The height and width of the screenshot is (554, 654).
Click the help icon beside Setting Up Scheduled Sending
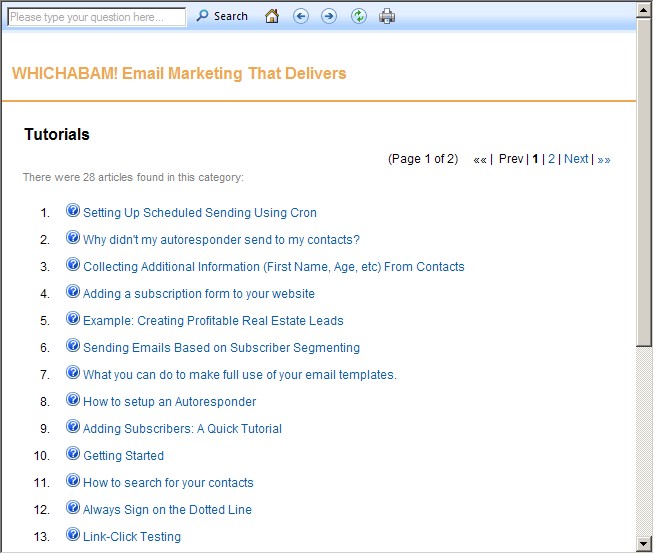coord(73,210)
